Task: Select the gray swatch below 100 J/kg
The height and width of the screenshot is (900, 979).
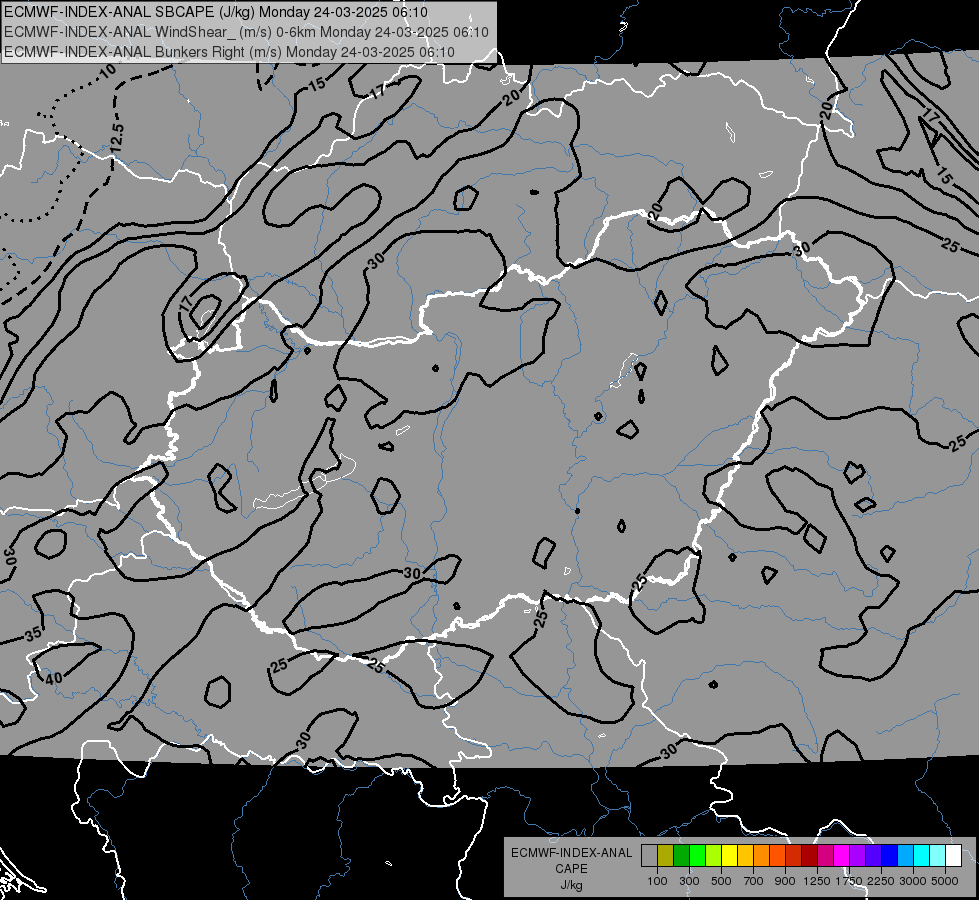Action: click(649, 855)
